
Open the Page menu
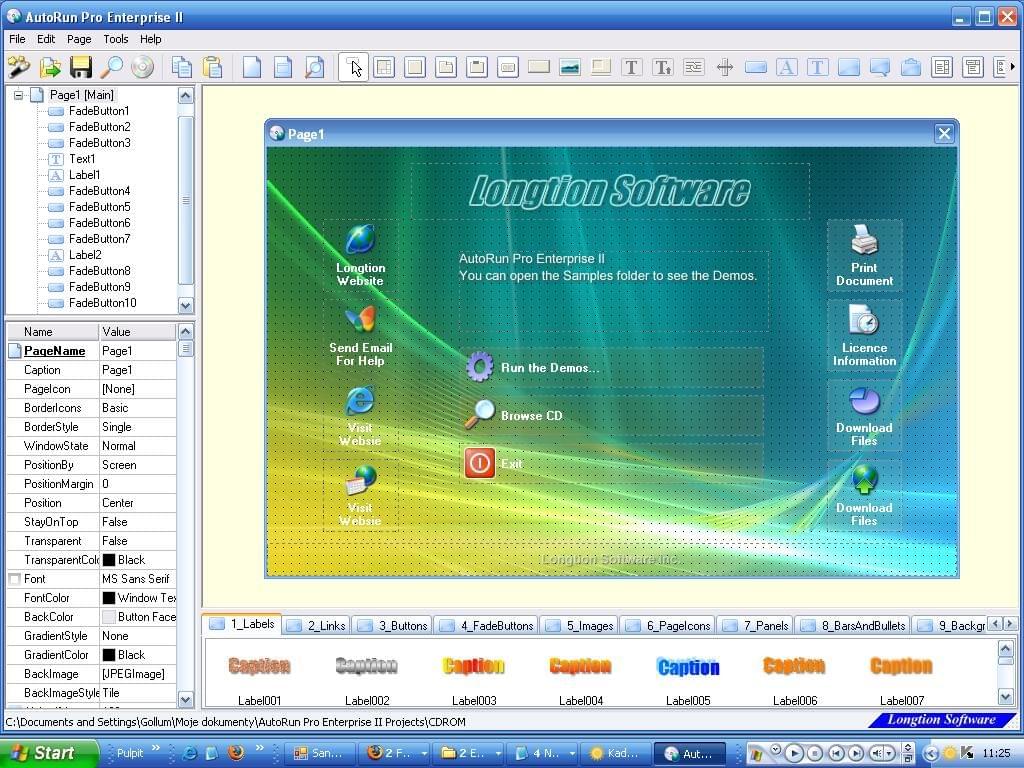(x=79, y=39)
